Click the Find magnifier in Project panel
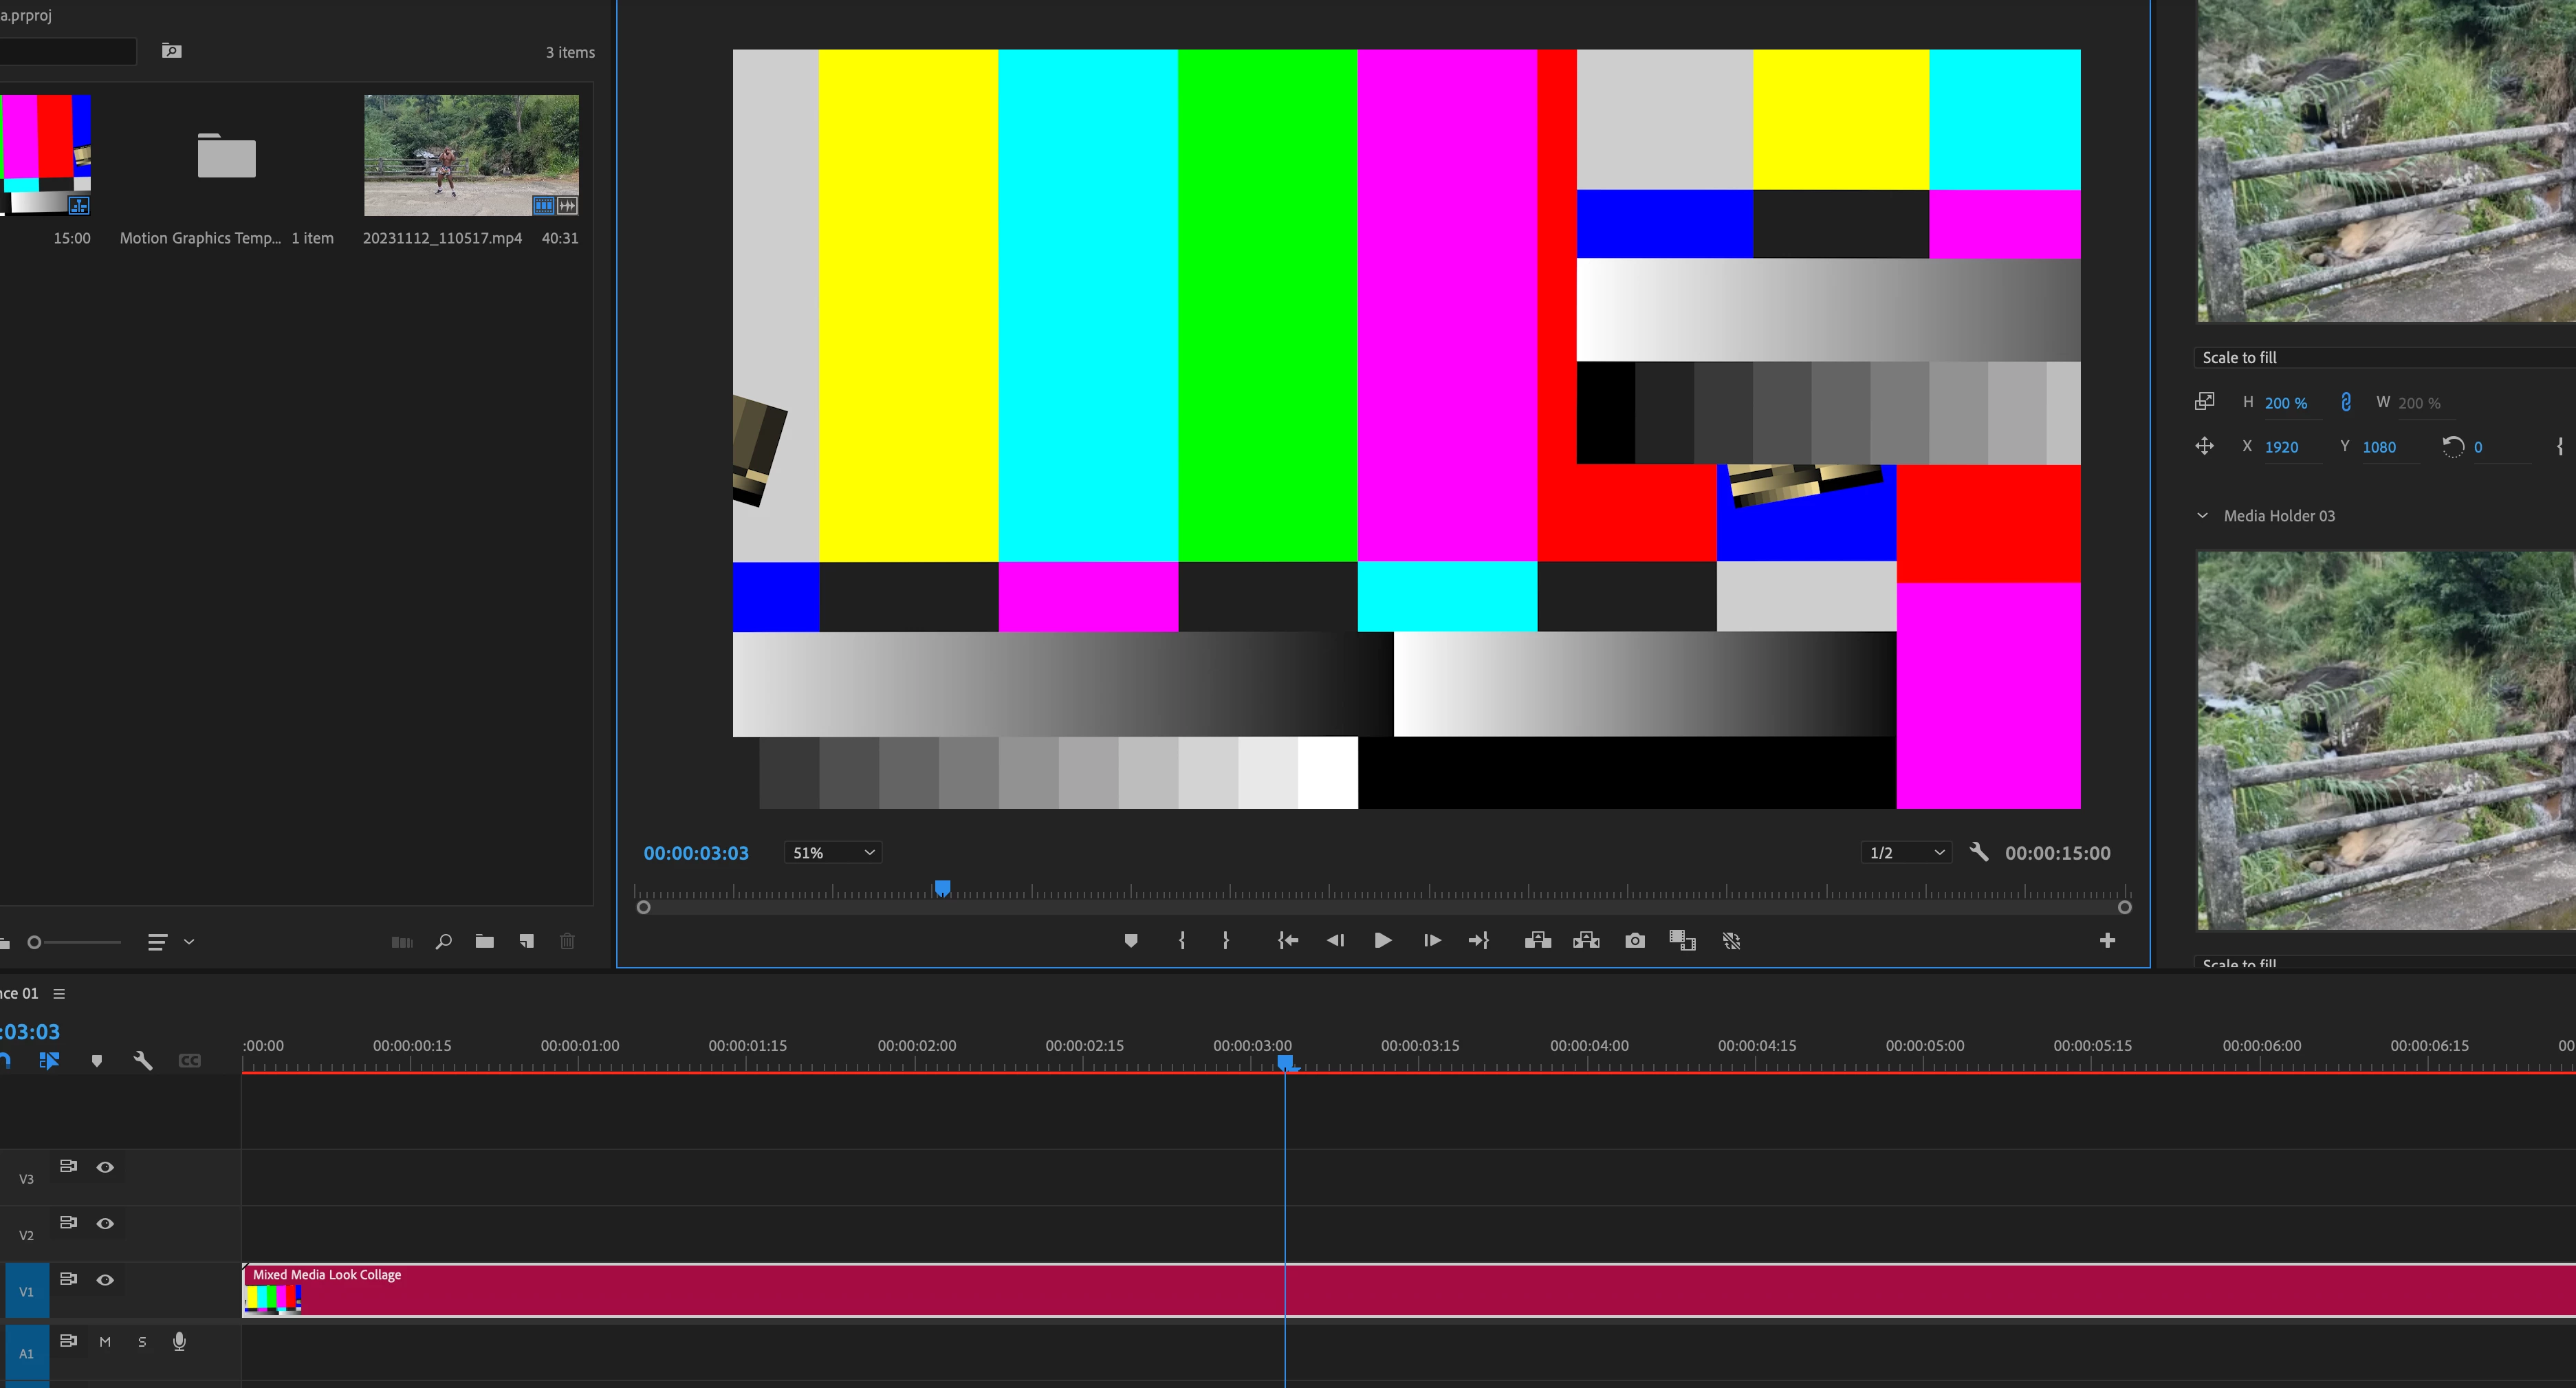 pos(444,941)
